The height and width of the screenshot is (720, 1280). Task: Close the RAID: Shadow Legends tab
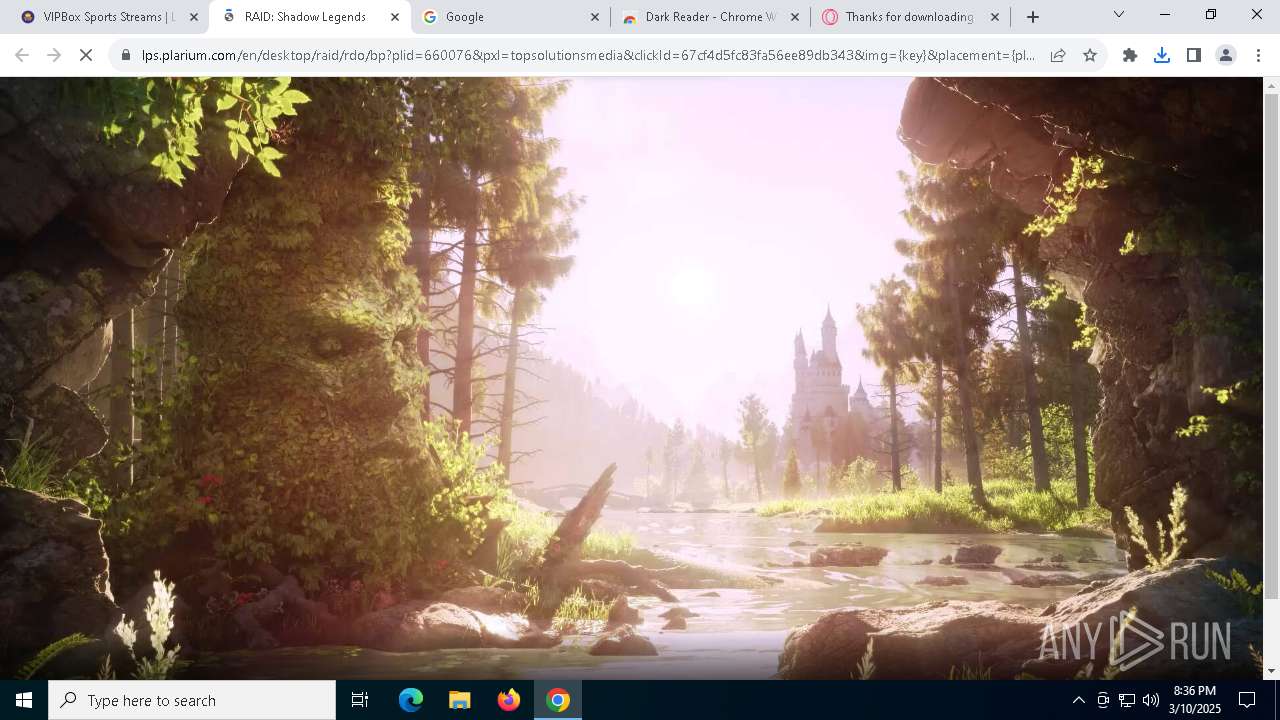point(394,17)
